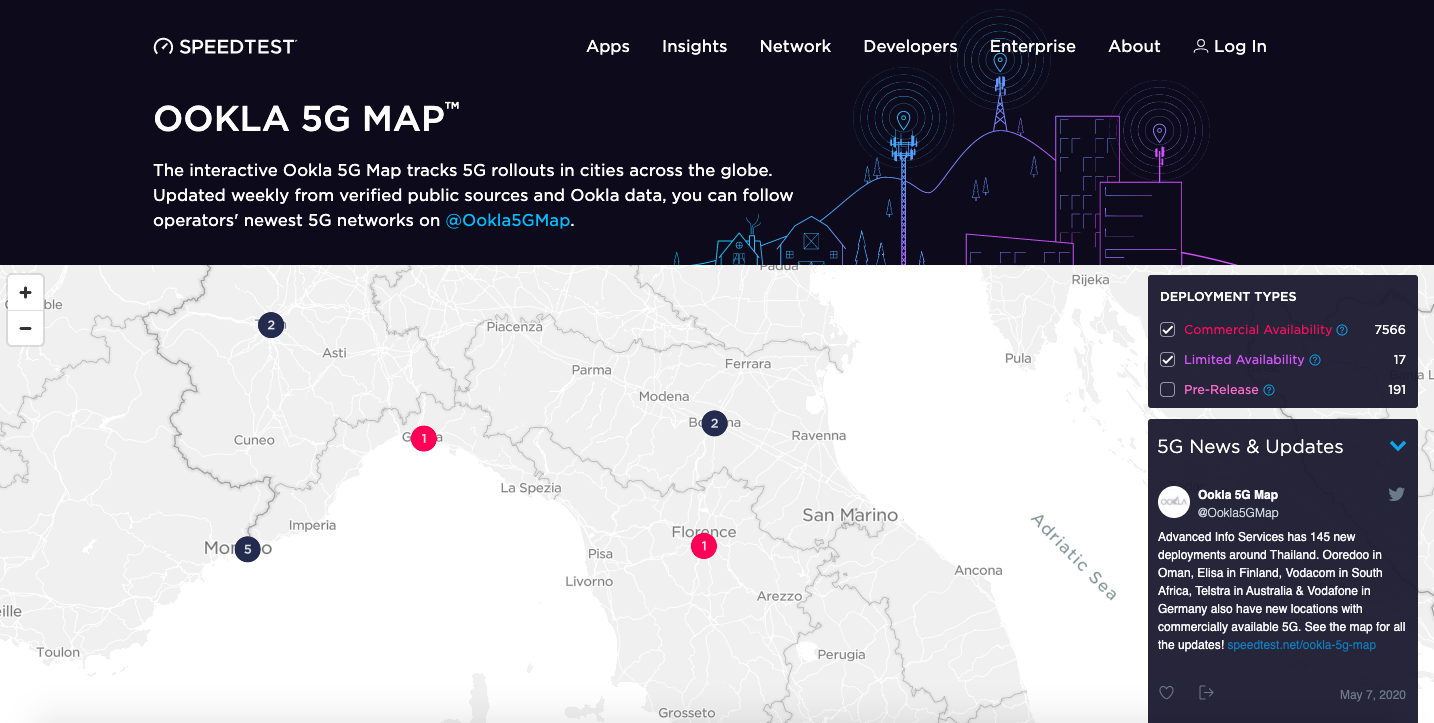Screen dimensions: 1434x723
Task: Open the speedtest.net/ookla-5g-map link
Action: [x=1301, y=645]
